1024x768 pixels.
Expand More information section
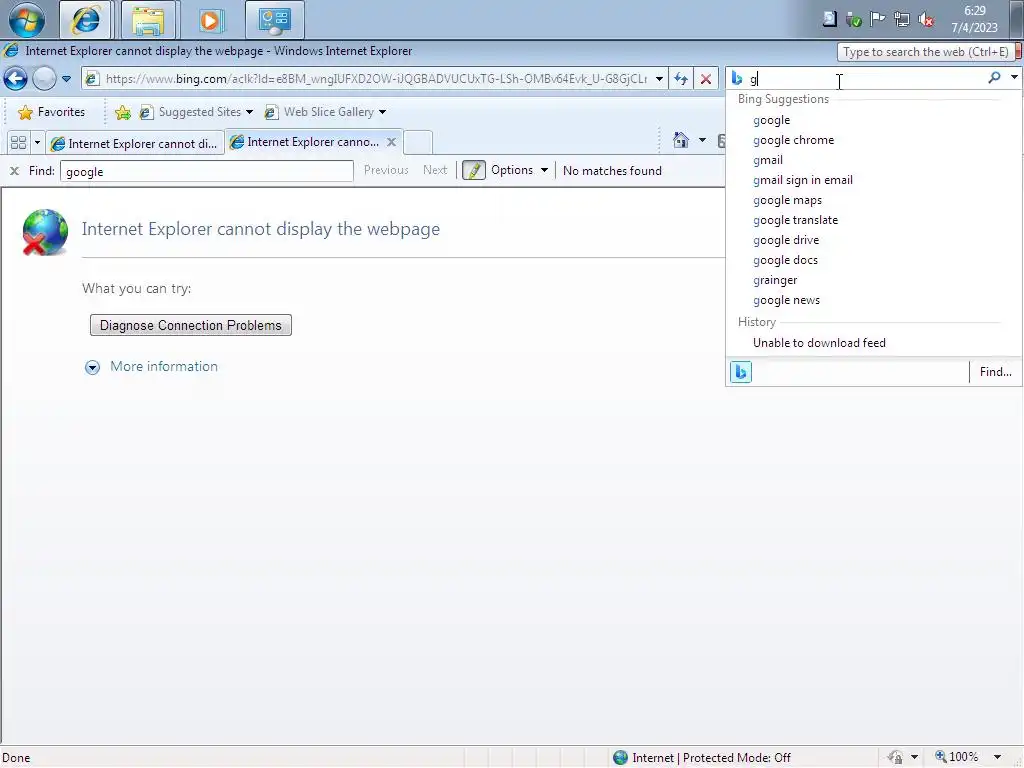(x=152, y=367)
